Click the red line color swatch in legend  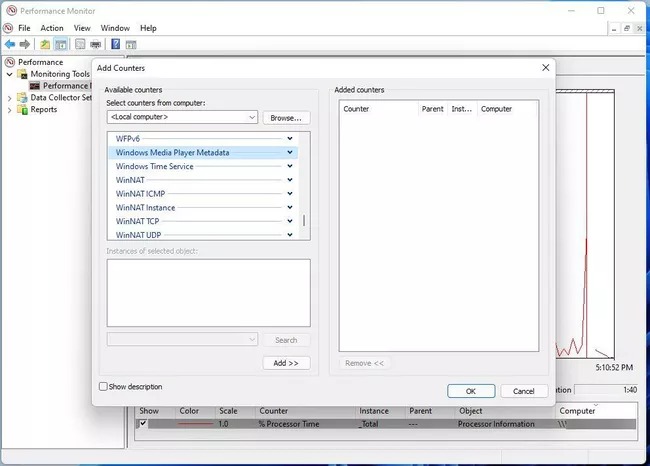tap(195, 424)
